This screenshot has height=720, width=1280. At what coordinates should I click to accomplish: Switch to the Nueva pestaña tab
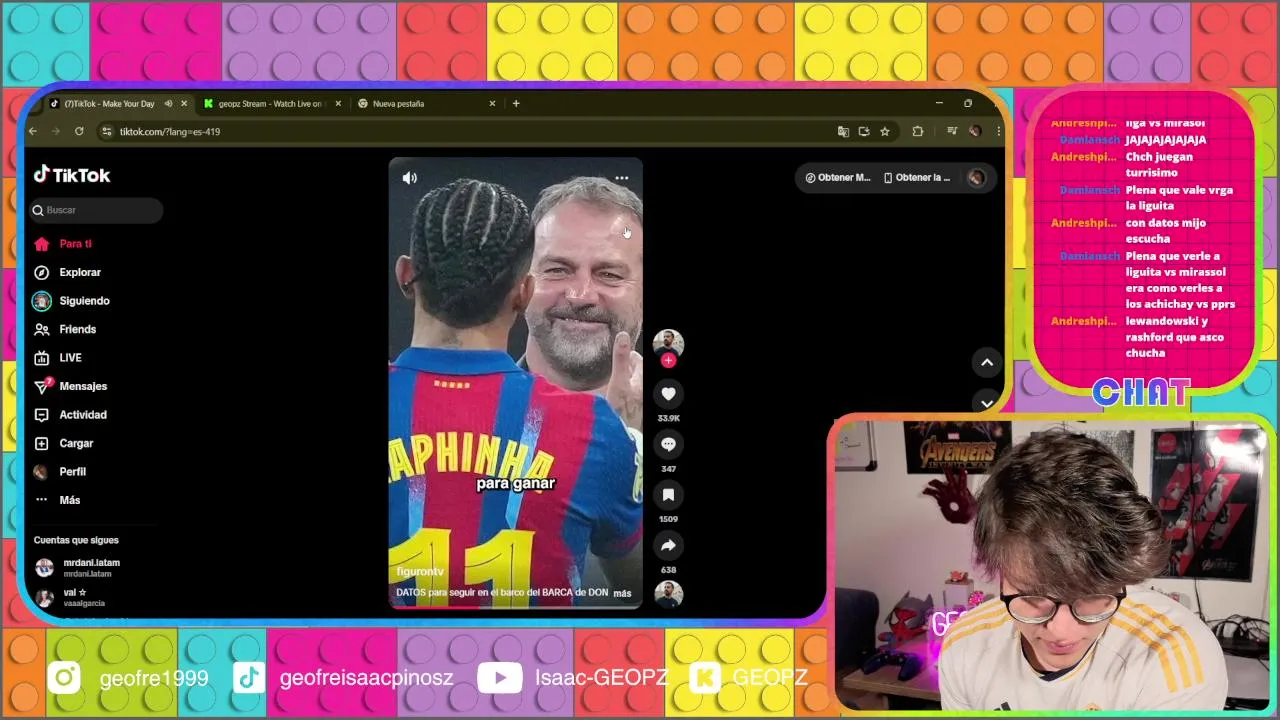point(398,104)
